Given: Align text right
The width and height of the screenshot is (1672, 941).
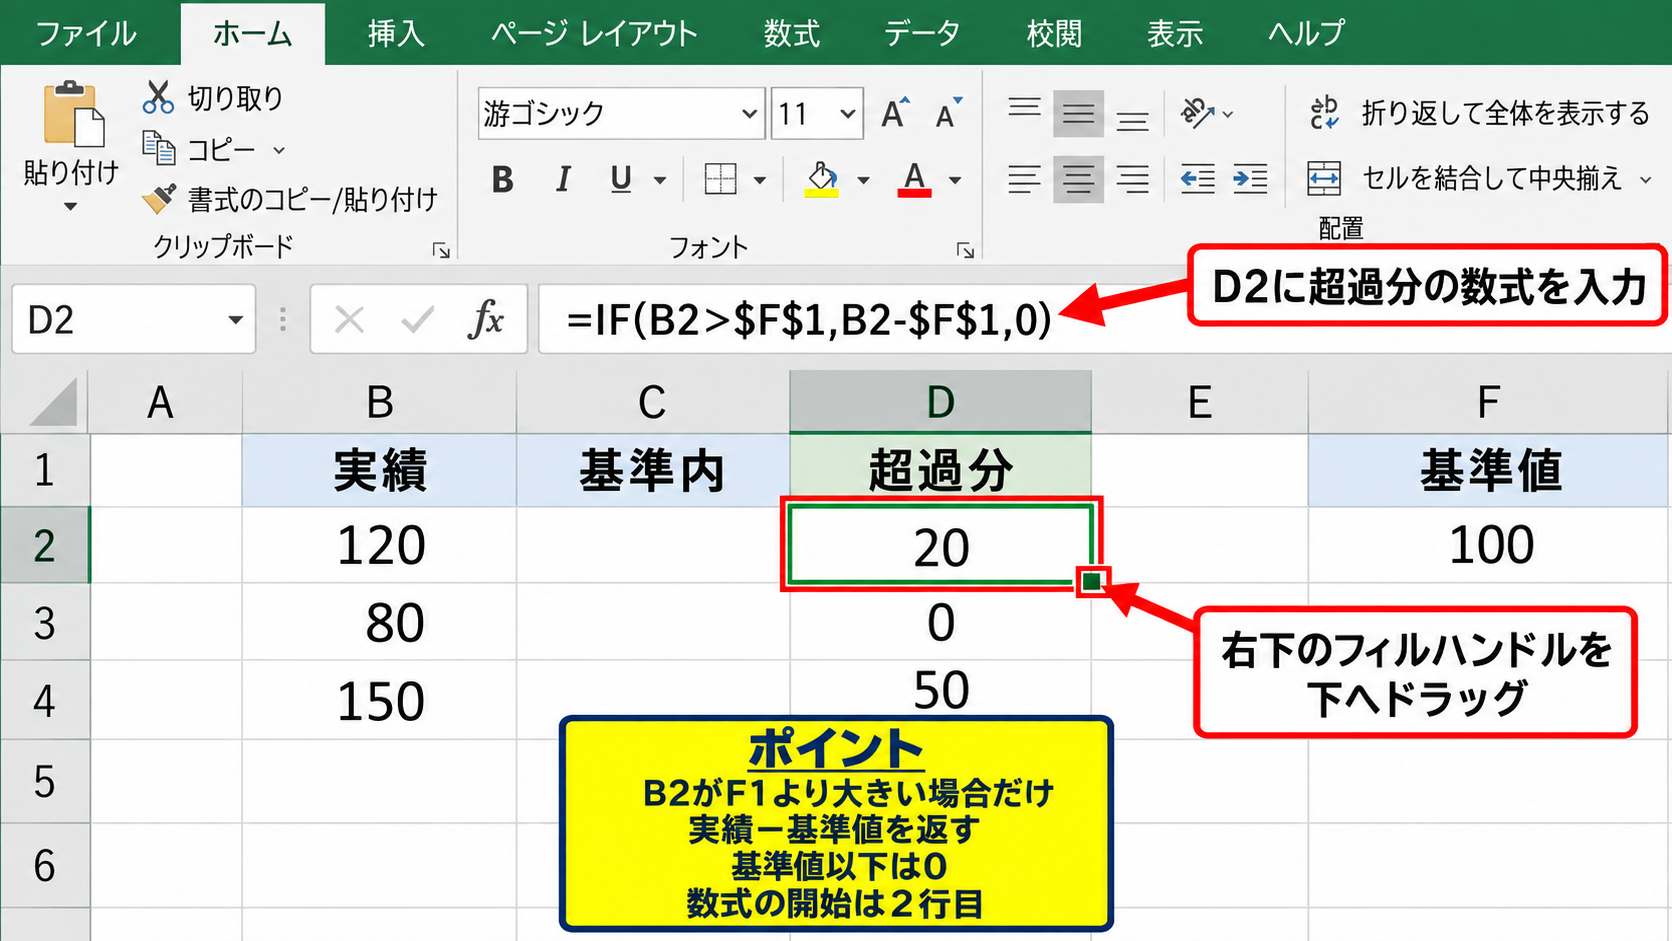Looking at the screenshot, I should (x=1132, y=180).
